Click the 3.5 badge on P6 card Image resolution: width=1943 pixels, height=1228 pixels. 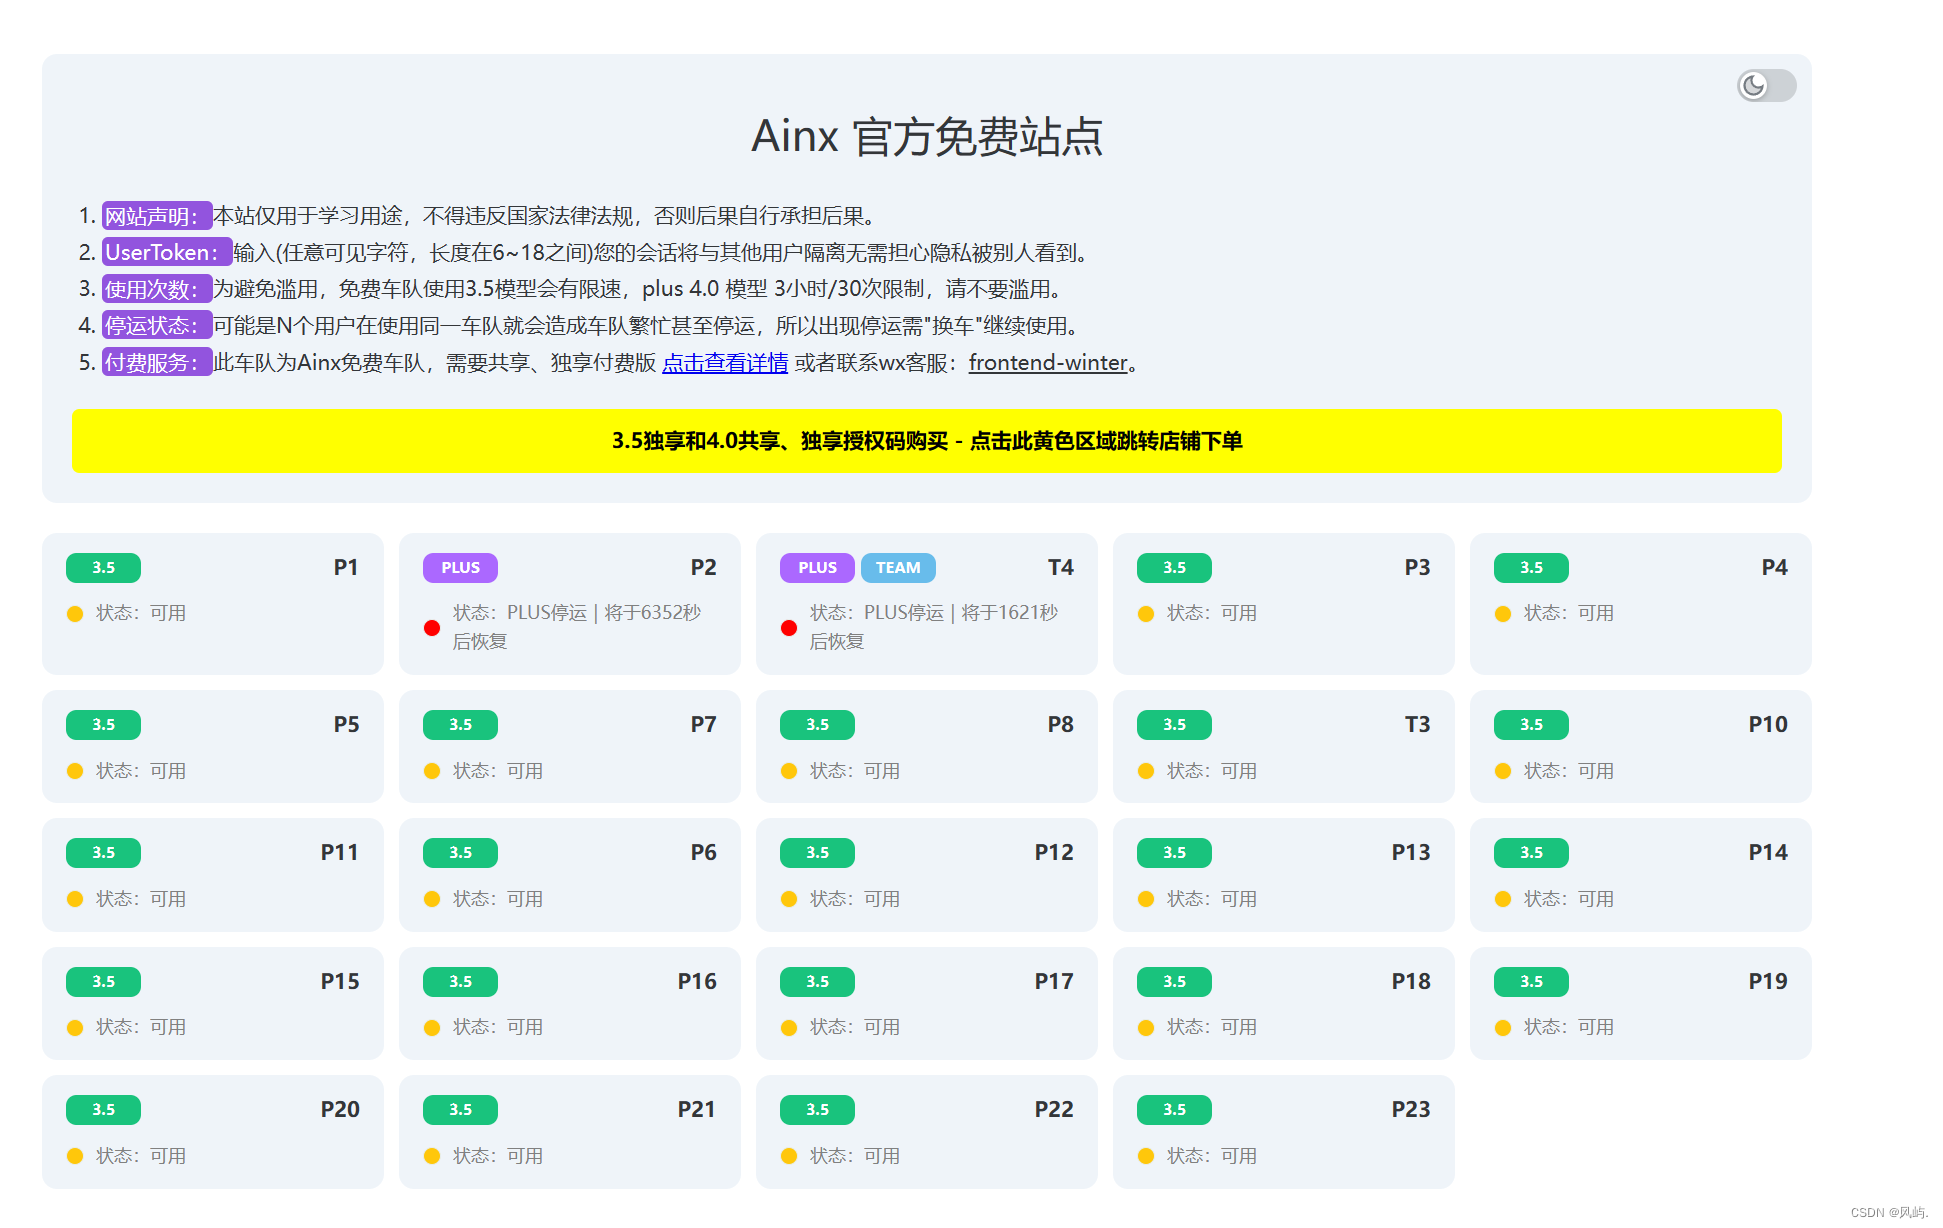pos(460,853)
